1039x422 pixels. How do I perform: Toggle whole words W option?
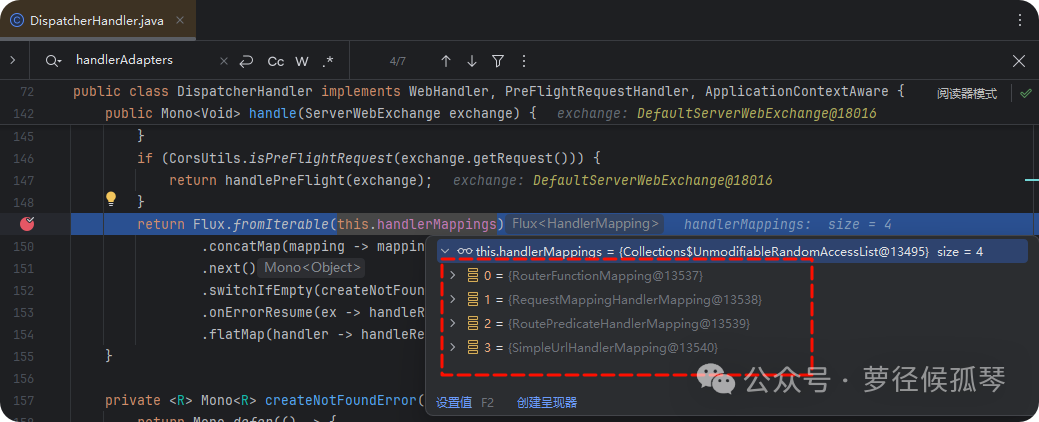(x=302, y=62)
